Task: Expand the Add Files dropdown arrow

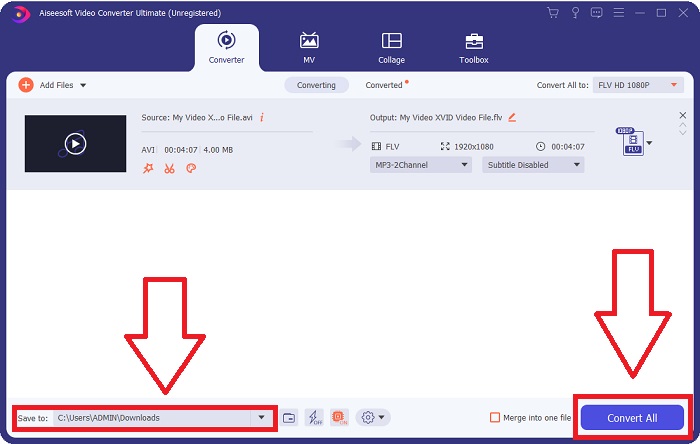Action: (83, 85)
